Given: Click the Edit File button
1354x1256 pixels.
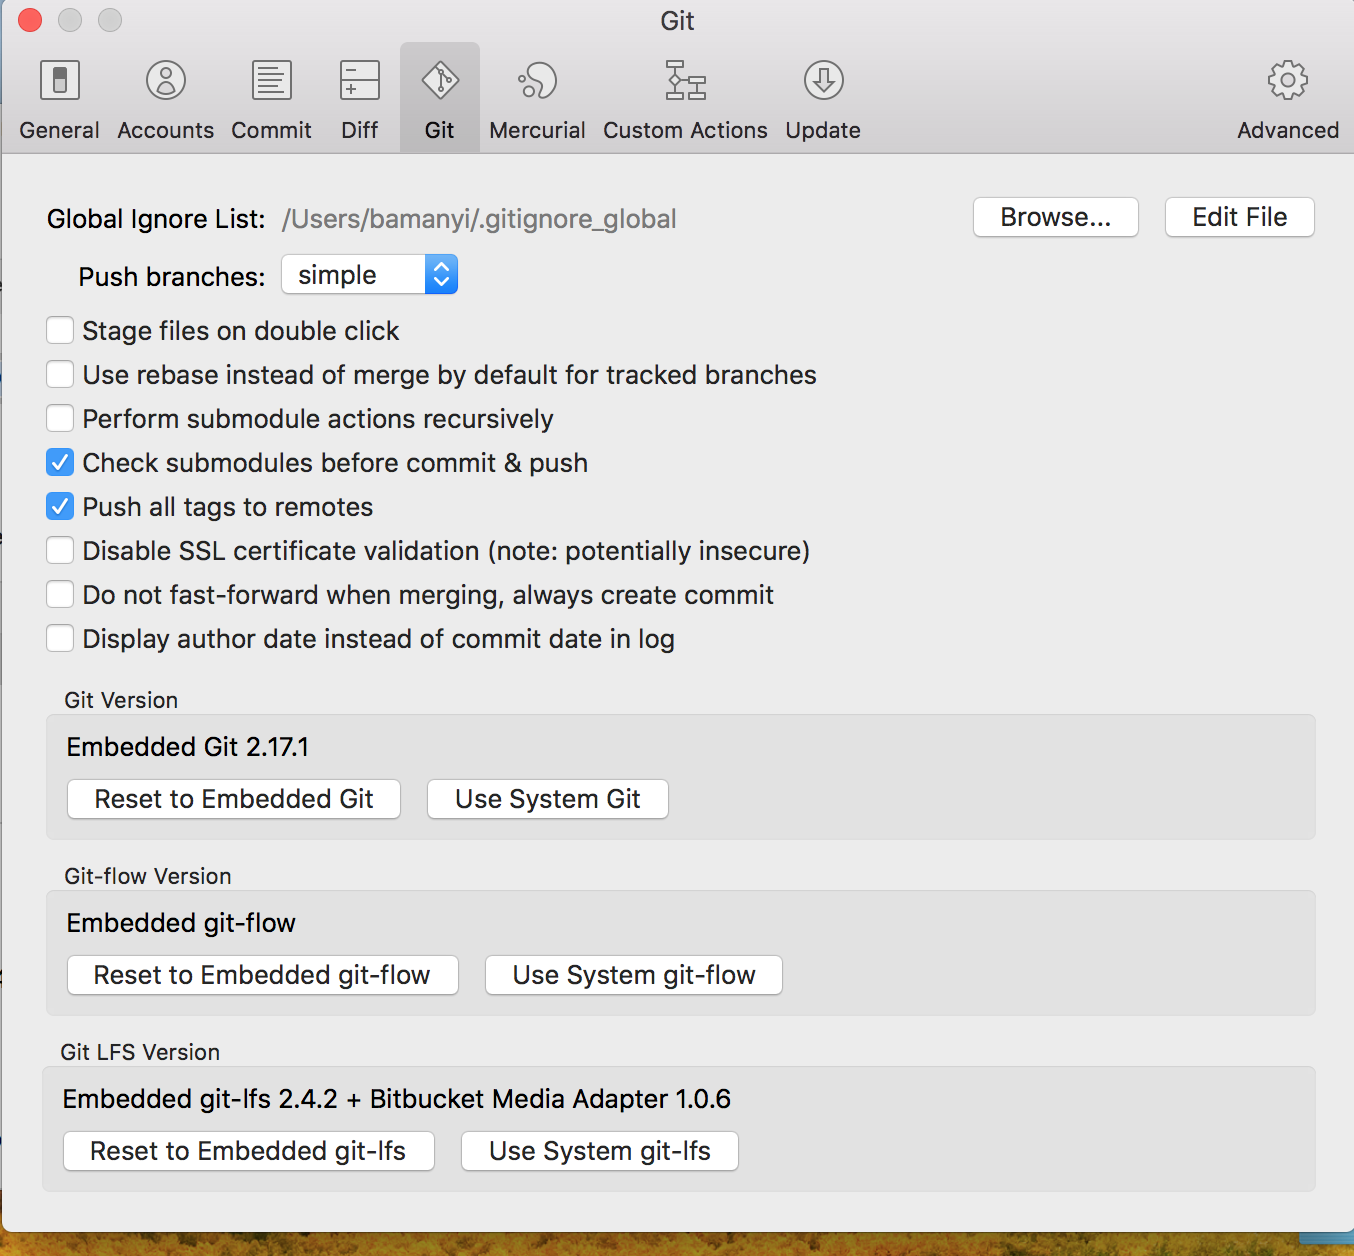Looking at the screenshot, I should [x=1240, y=217].
